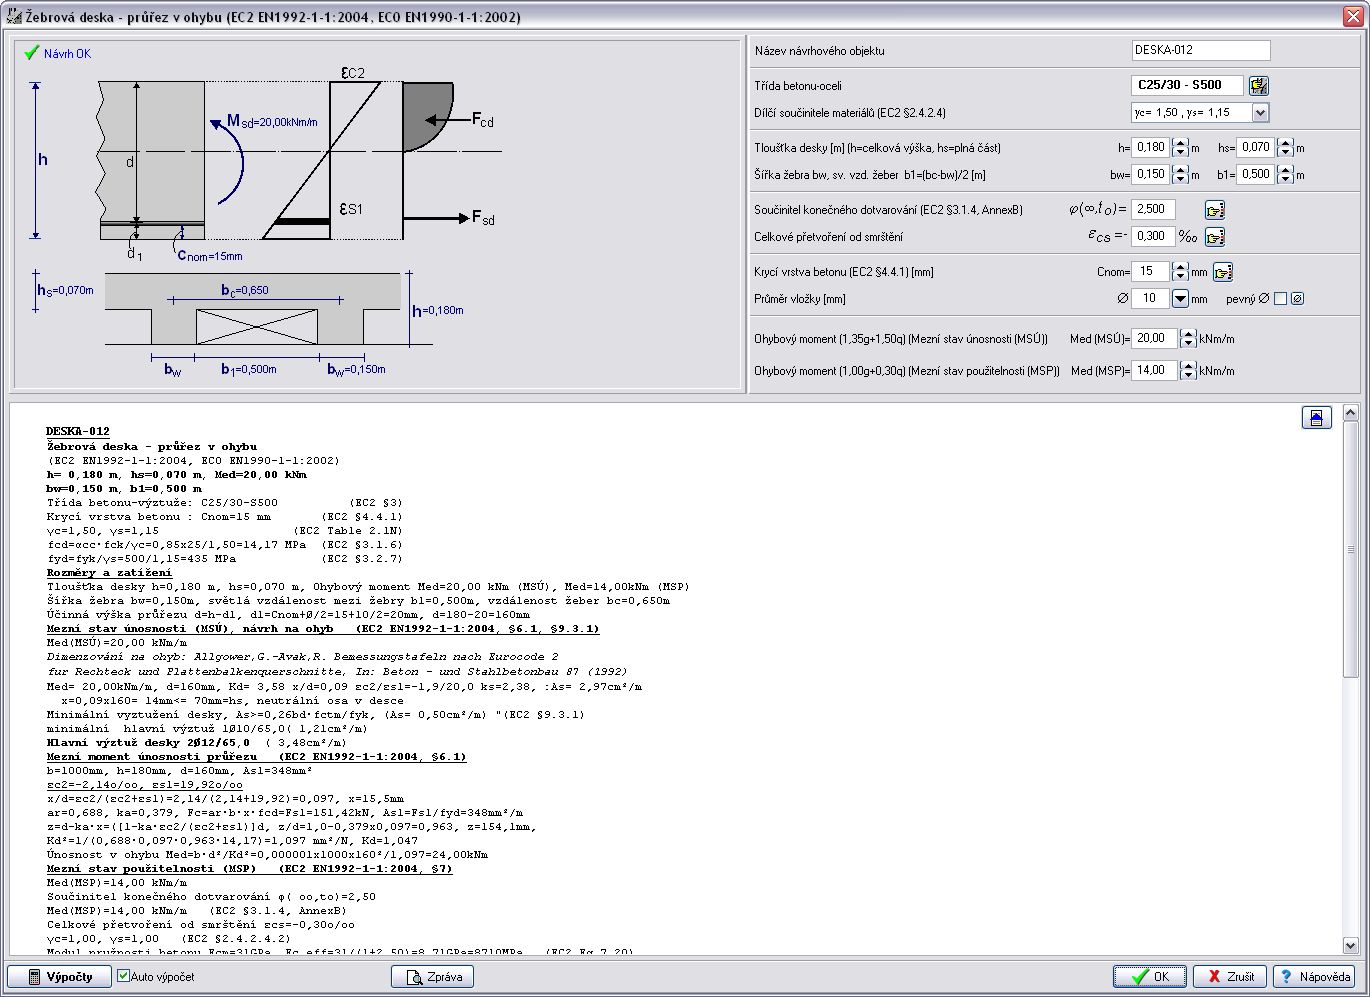Click the 'Rozměry a zatížení' report heading
This screenshot has width=1370, height=997.
(109, 573)
